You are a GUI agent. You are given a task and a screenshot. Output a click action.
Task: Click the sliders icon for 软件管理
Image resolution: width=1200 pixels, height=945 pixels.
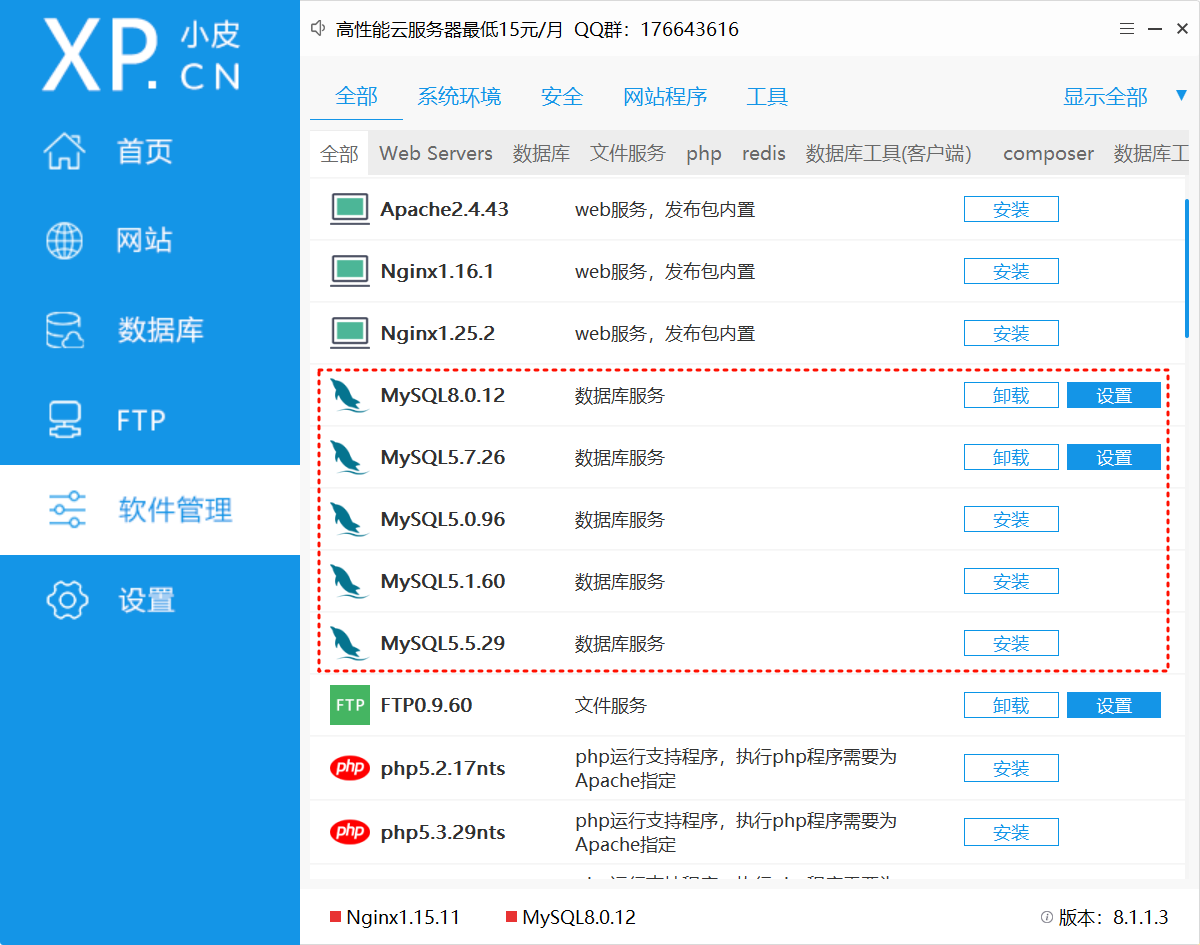coord(67,510)
